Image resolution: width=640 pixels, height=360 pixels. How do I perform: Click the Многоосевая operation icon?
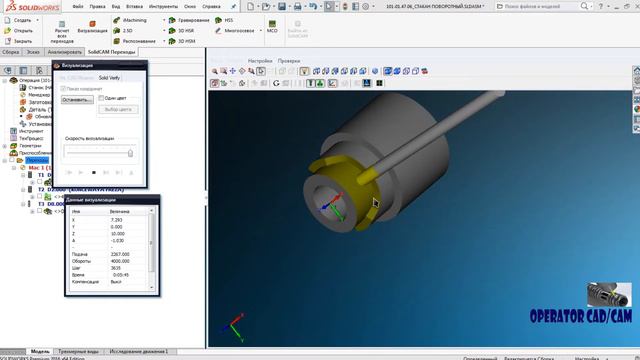tap(218, 31)
